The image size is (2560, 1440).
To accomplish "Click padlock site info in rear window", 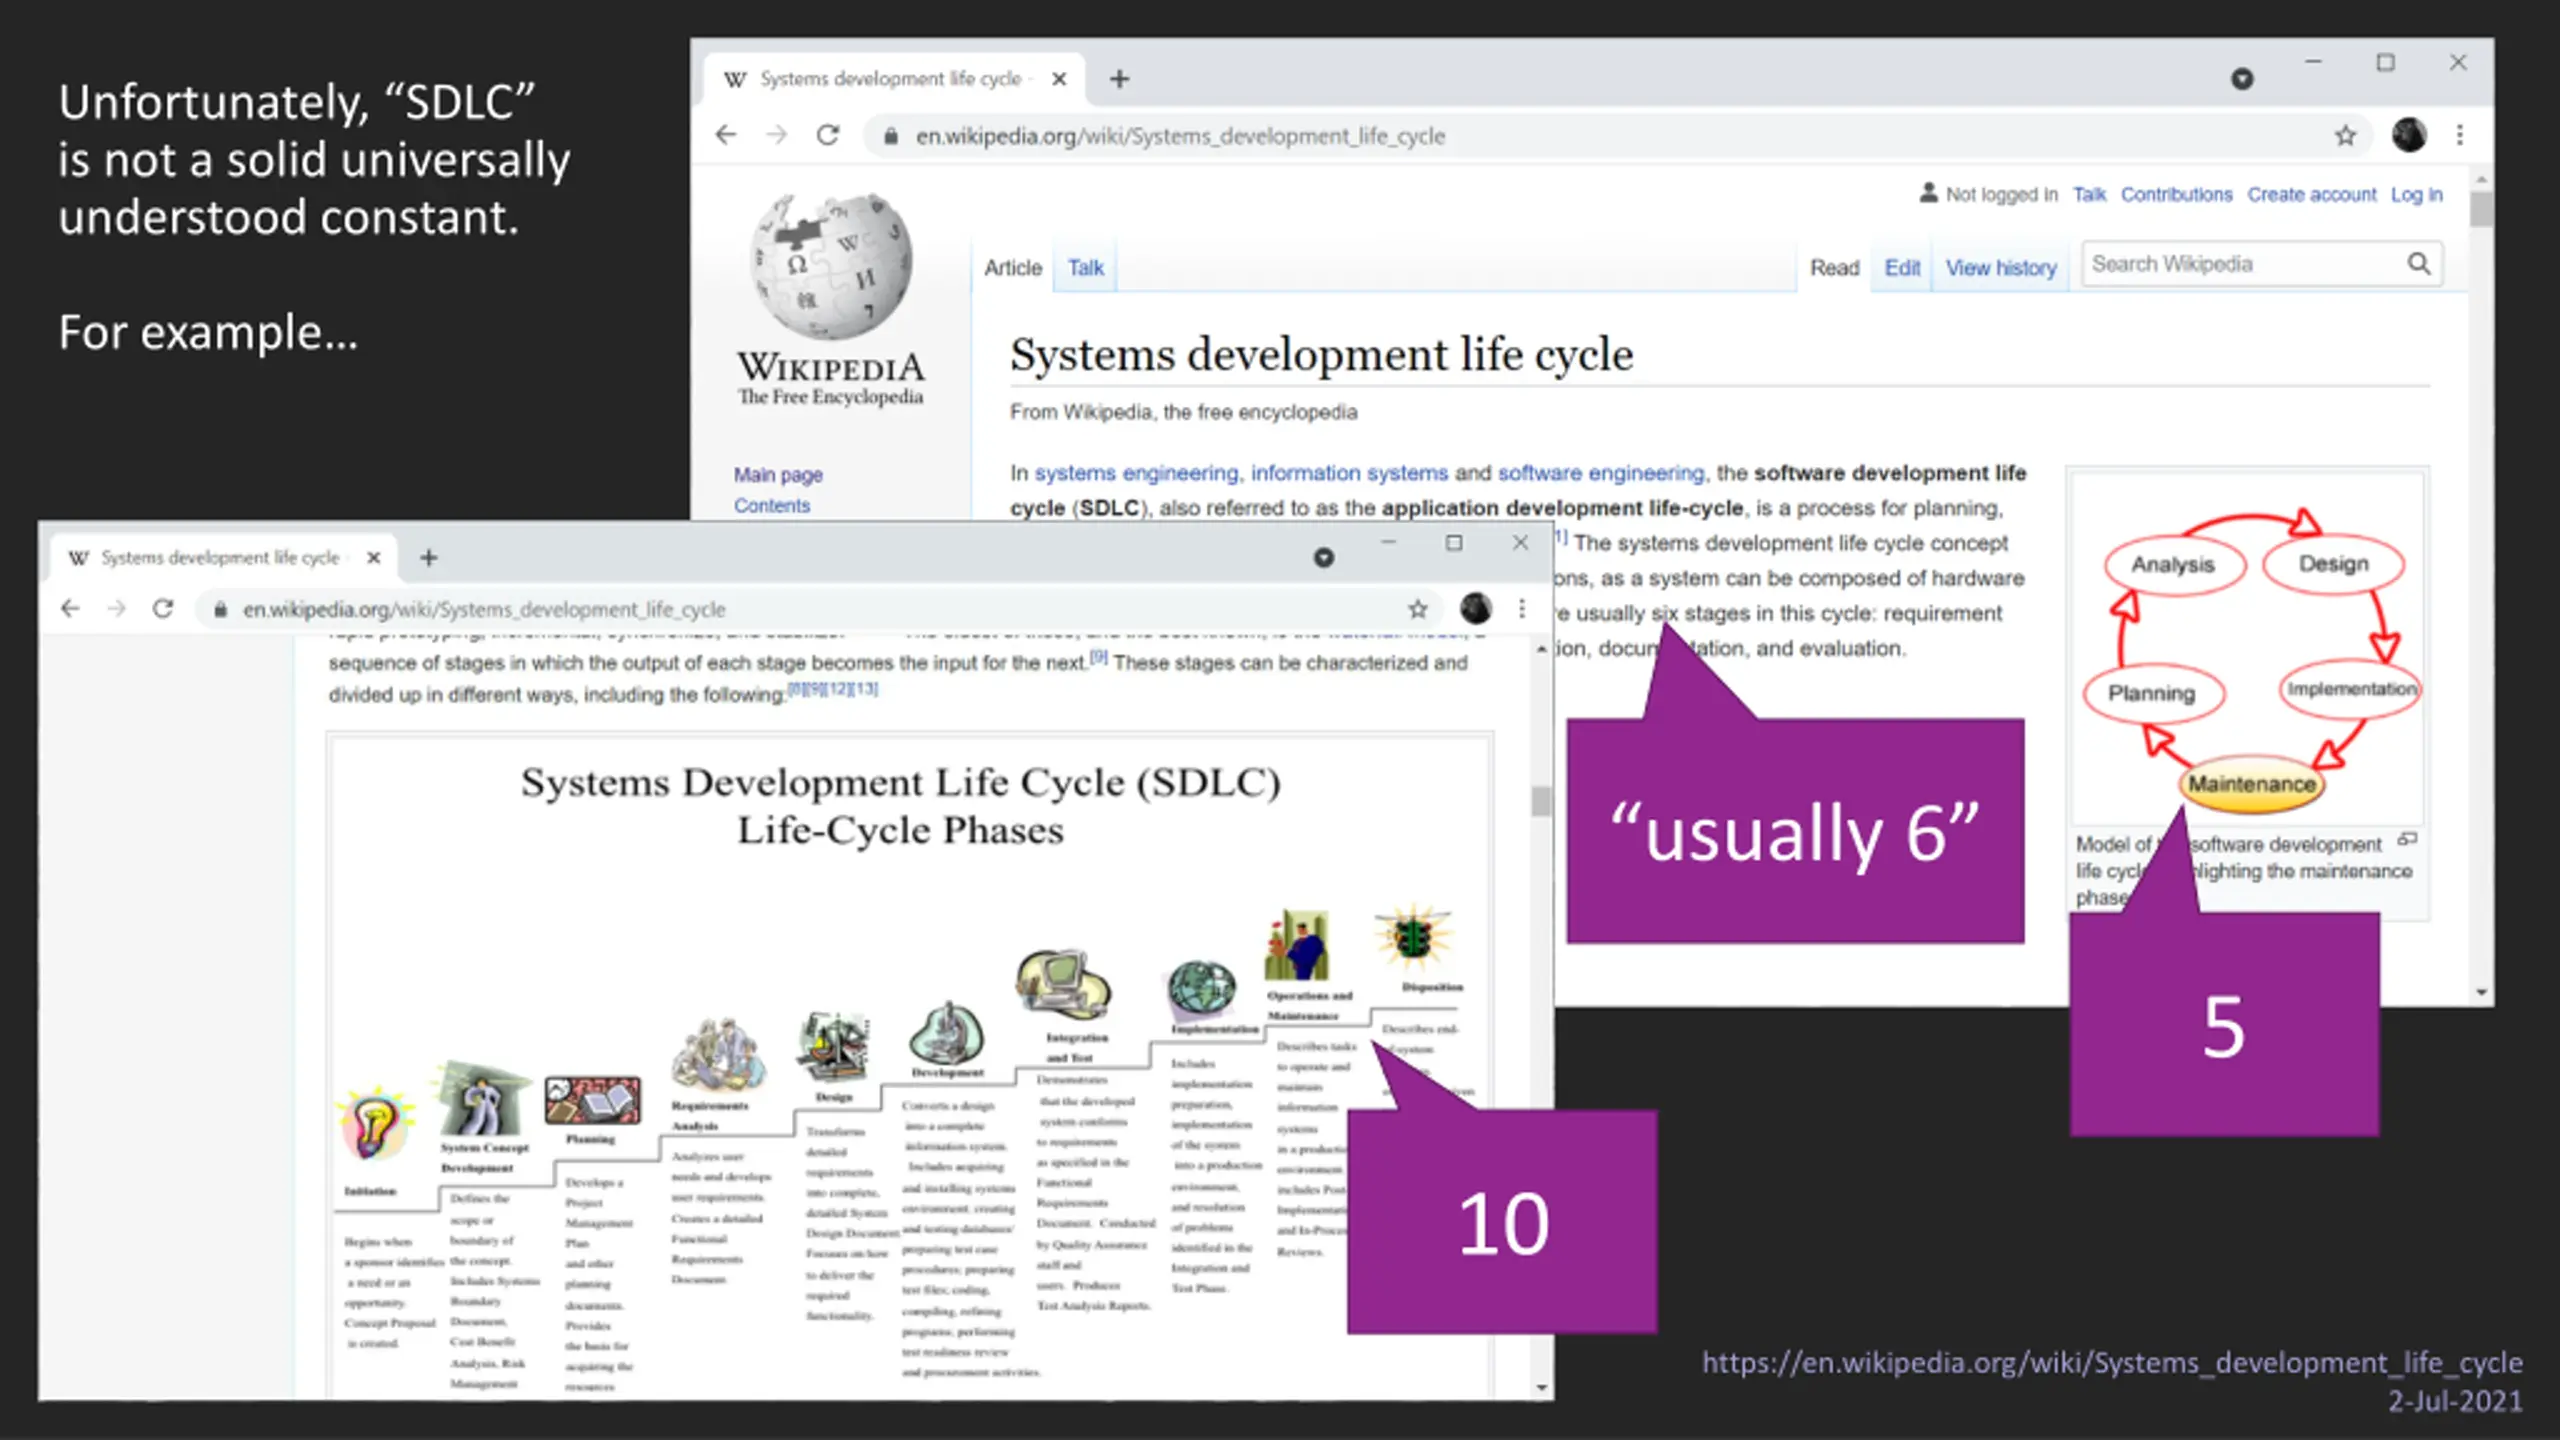I will 890,136.
